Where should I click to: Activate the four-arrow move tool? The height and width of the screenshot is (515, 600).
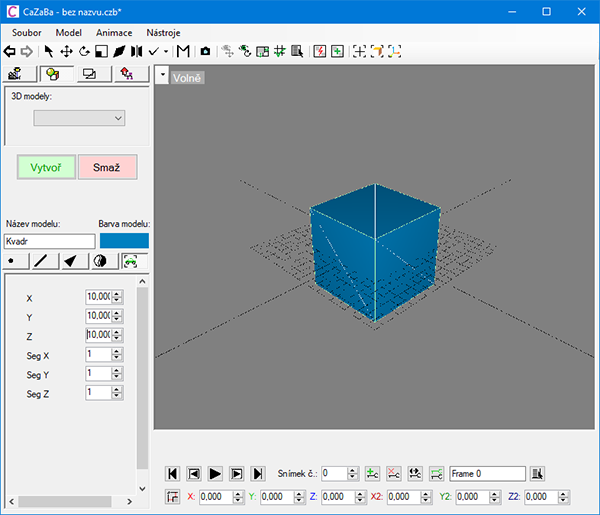pyautogui.click(x=67, y=51)
